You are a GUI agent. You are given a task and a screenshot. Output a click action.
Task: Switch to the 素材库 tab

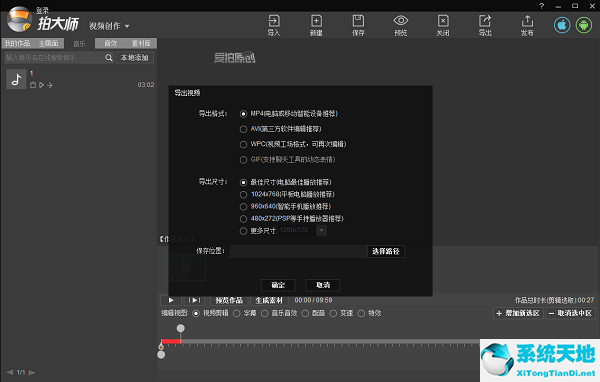pos(141,44)
